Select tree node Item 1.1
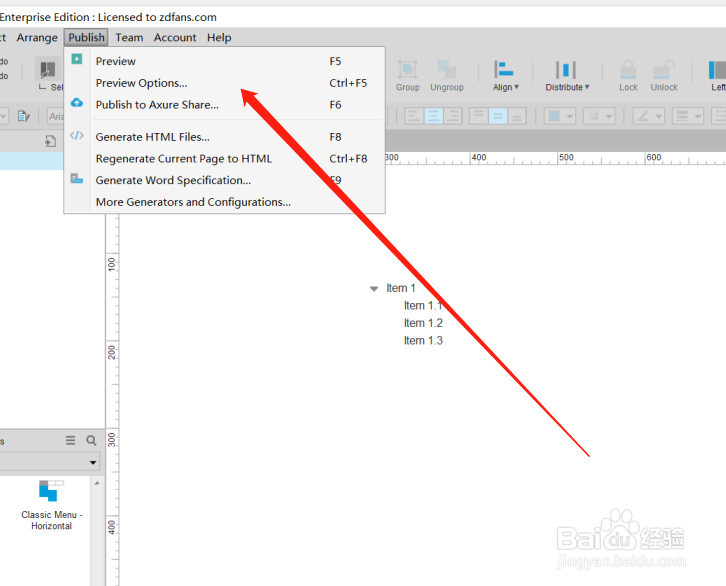Image resolution: width=726 pixels, height=586 pixels. [423, 305]
